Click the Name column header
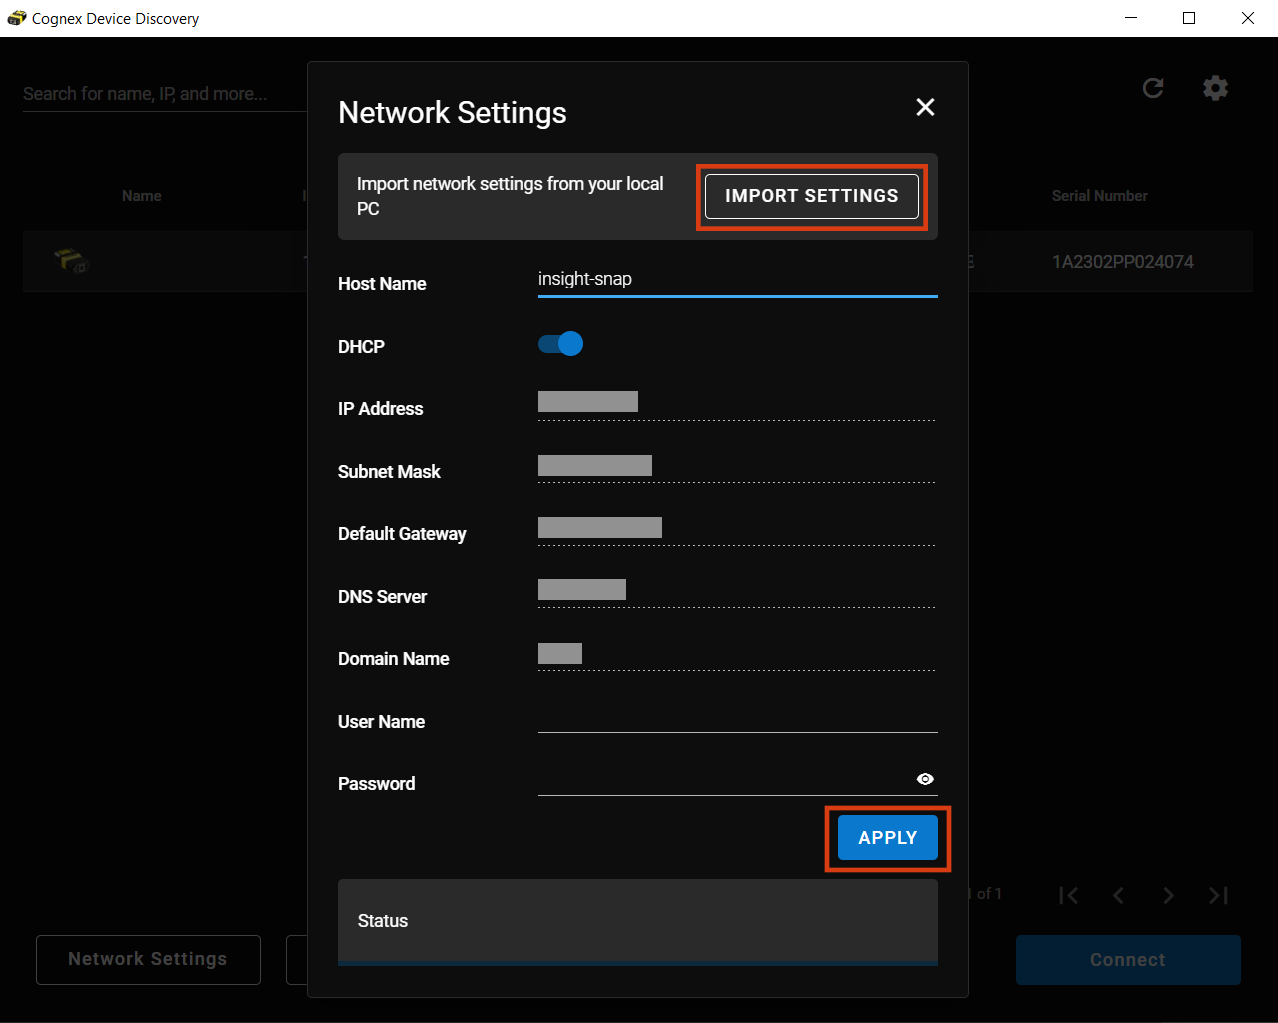 [x=141, y=196]
